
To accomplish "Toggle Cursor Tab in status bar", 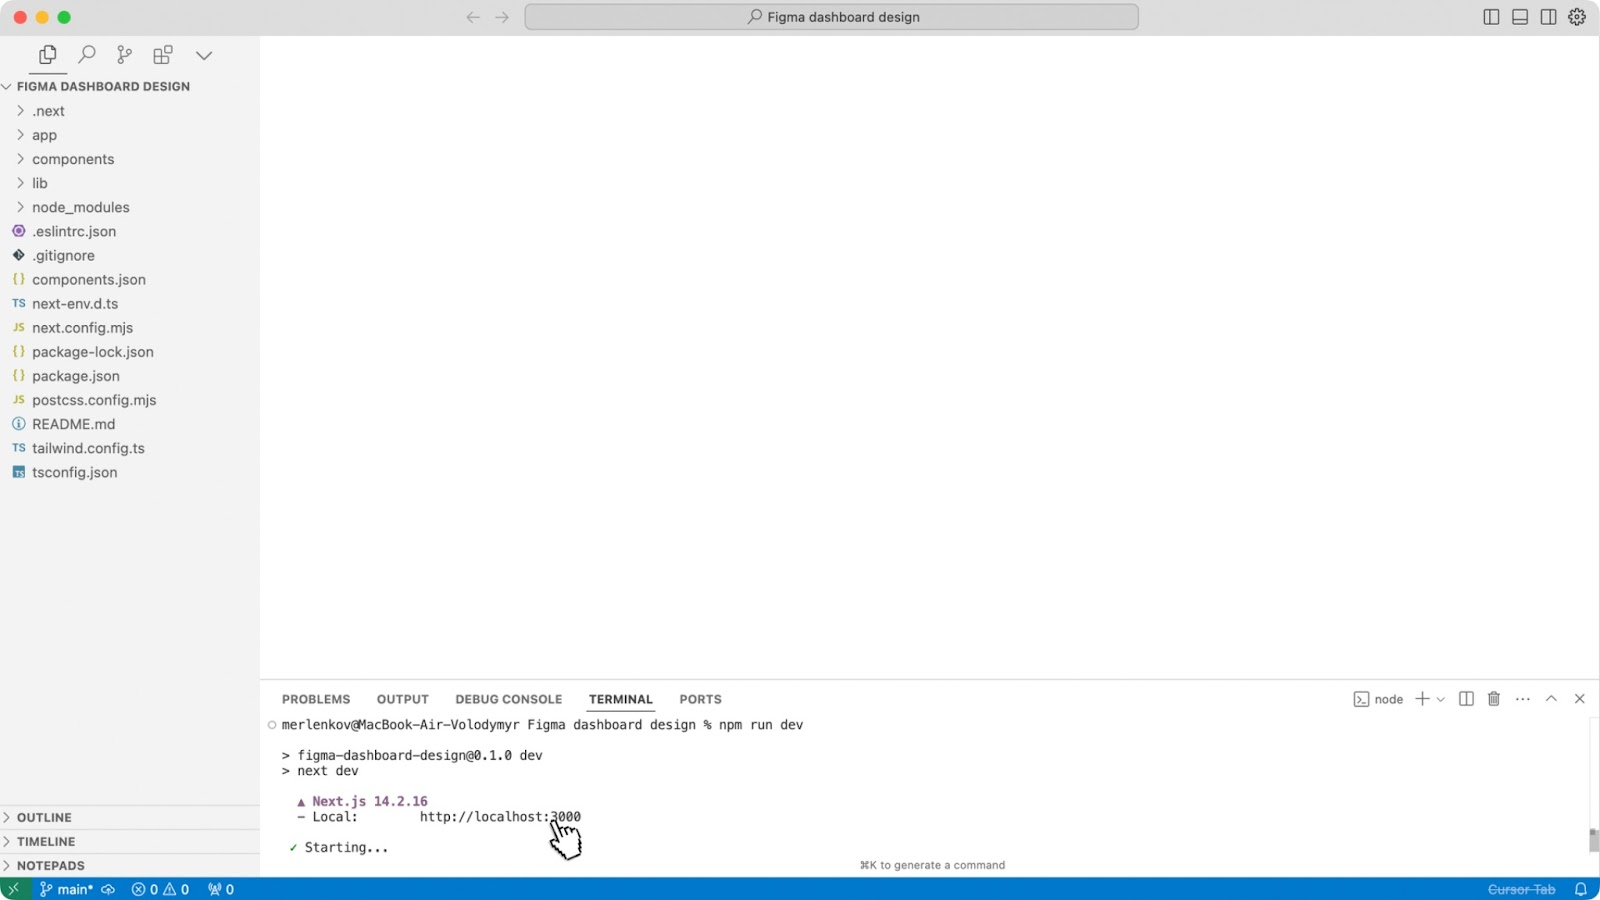I will click(x=1521, y=889).
